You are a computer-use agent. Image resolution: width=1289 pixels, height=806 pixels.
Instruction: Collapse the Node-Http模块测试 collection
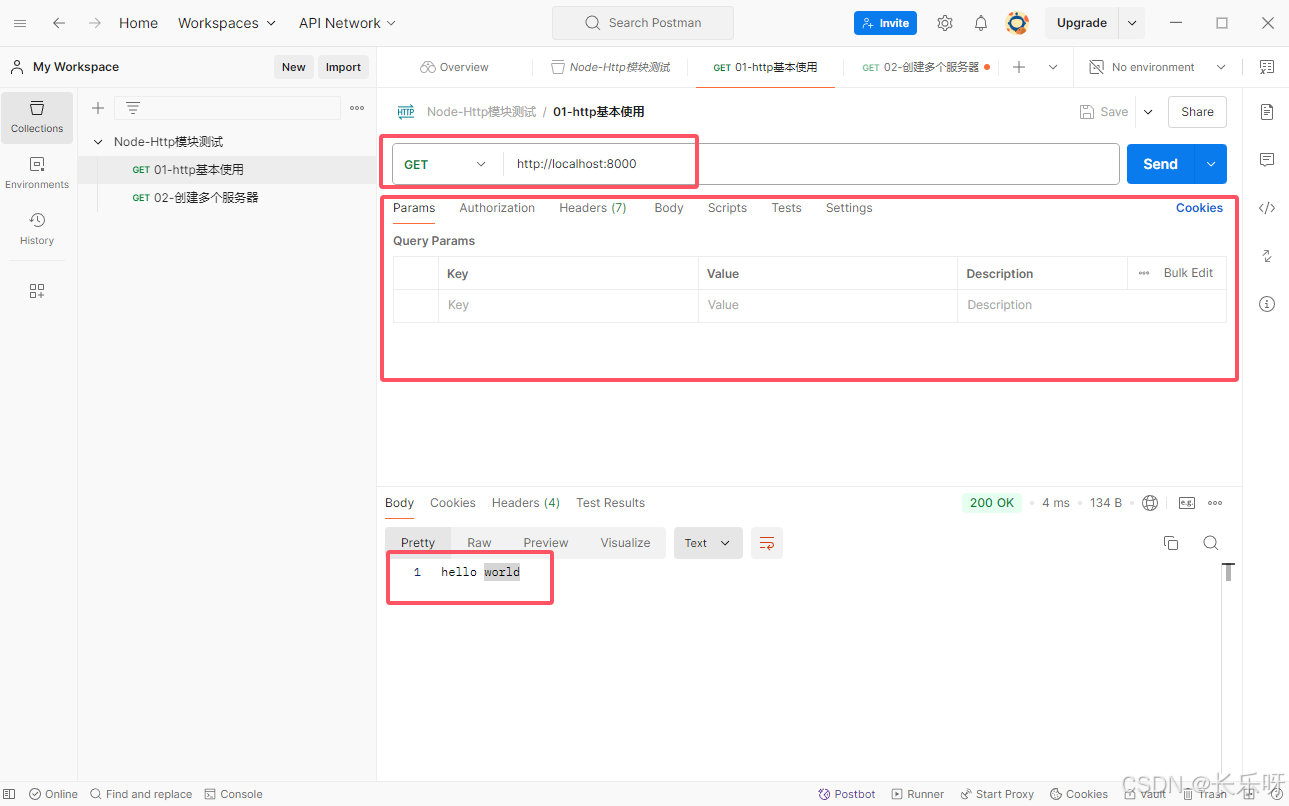click(98, 142)
